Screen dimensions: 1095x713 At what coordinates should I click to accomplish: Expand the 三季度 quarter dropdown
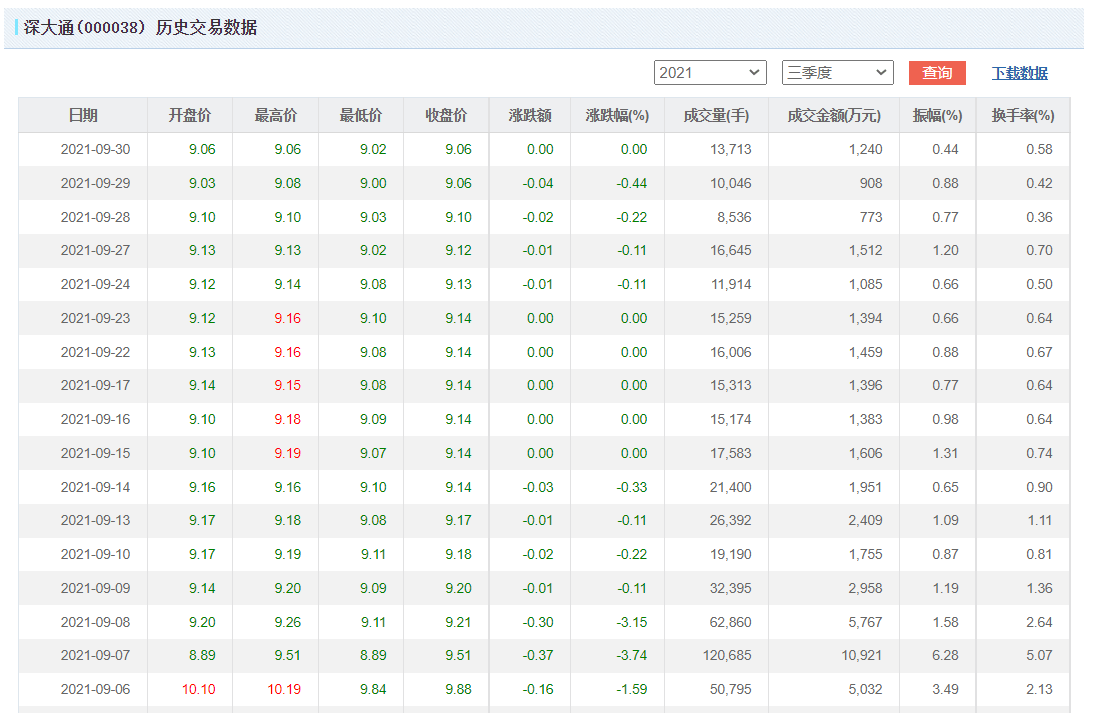click(x=837, y=73)
